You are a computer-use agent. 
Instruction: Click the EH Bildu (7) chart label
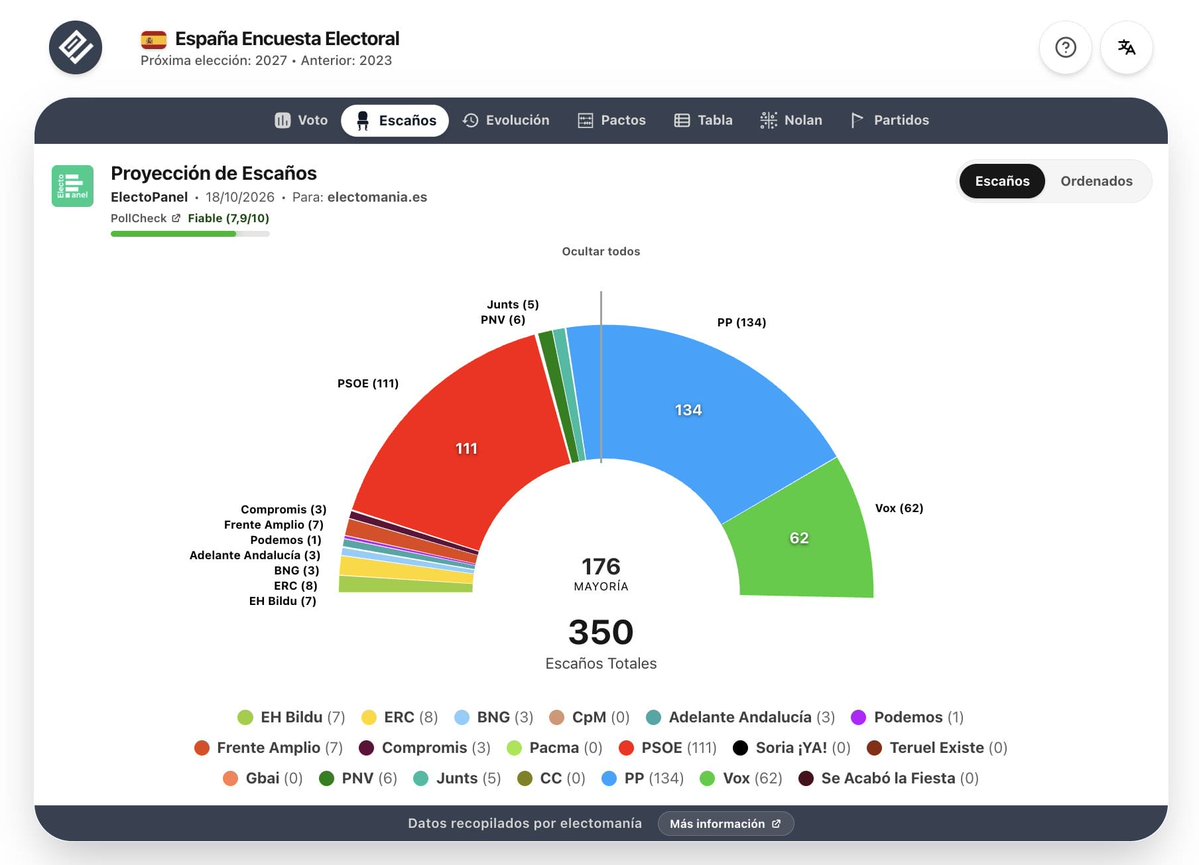click(283, 601)
